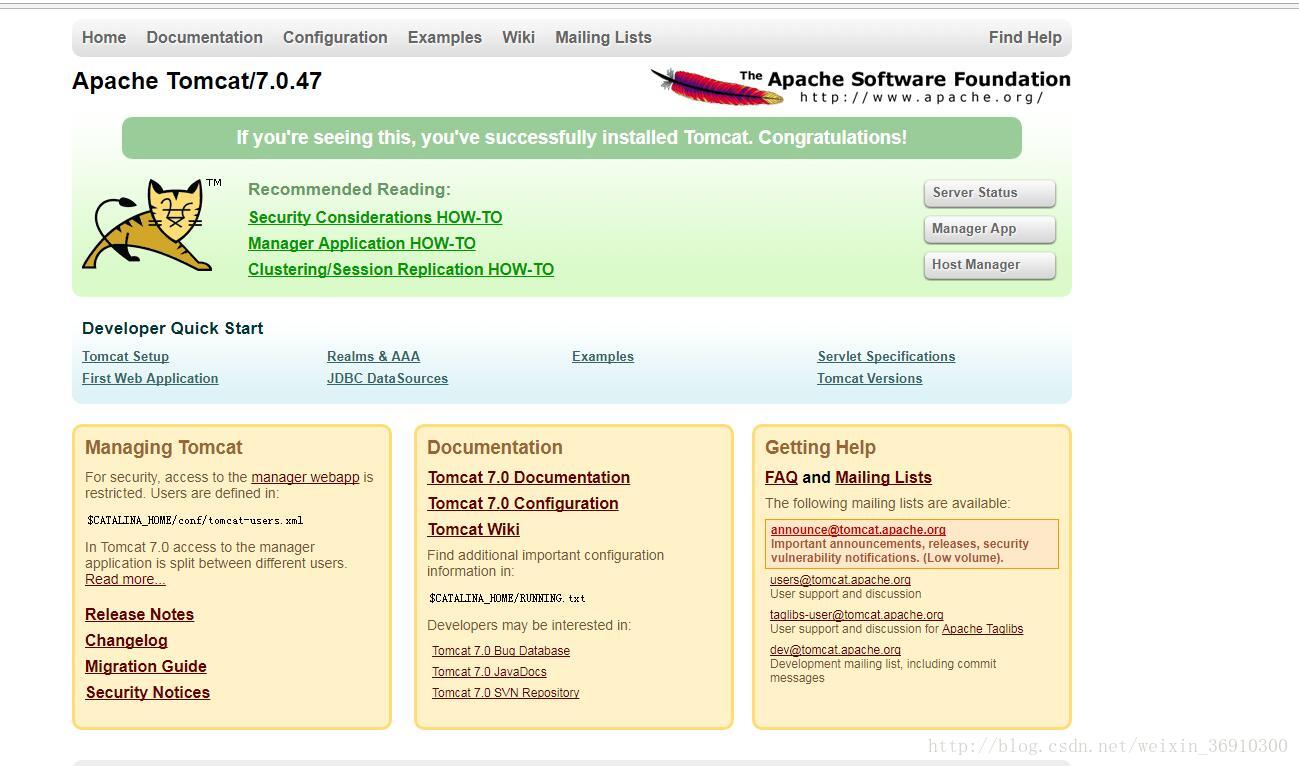Screen dimensions: 1299x766
Task: Click the Apache Software Foundation feather logo
Action: [860, 87]
